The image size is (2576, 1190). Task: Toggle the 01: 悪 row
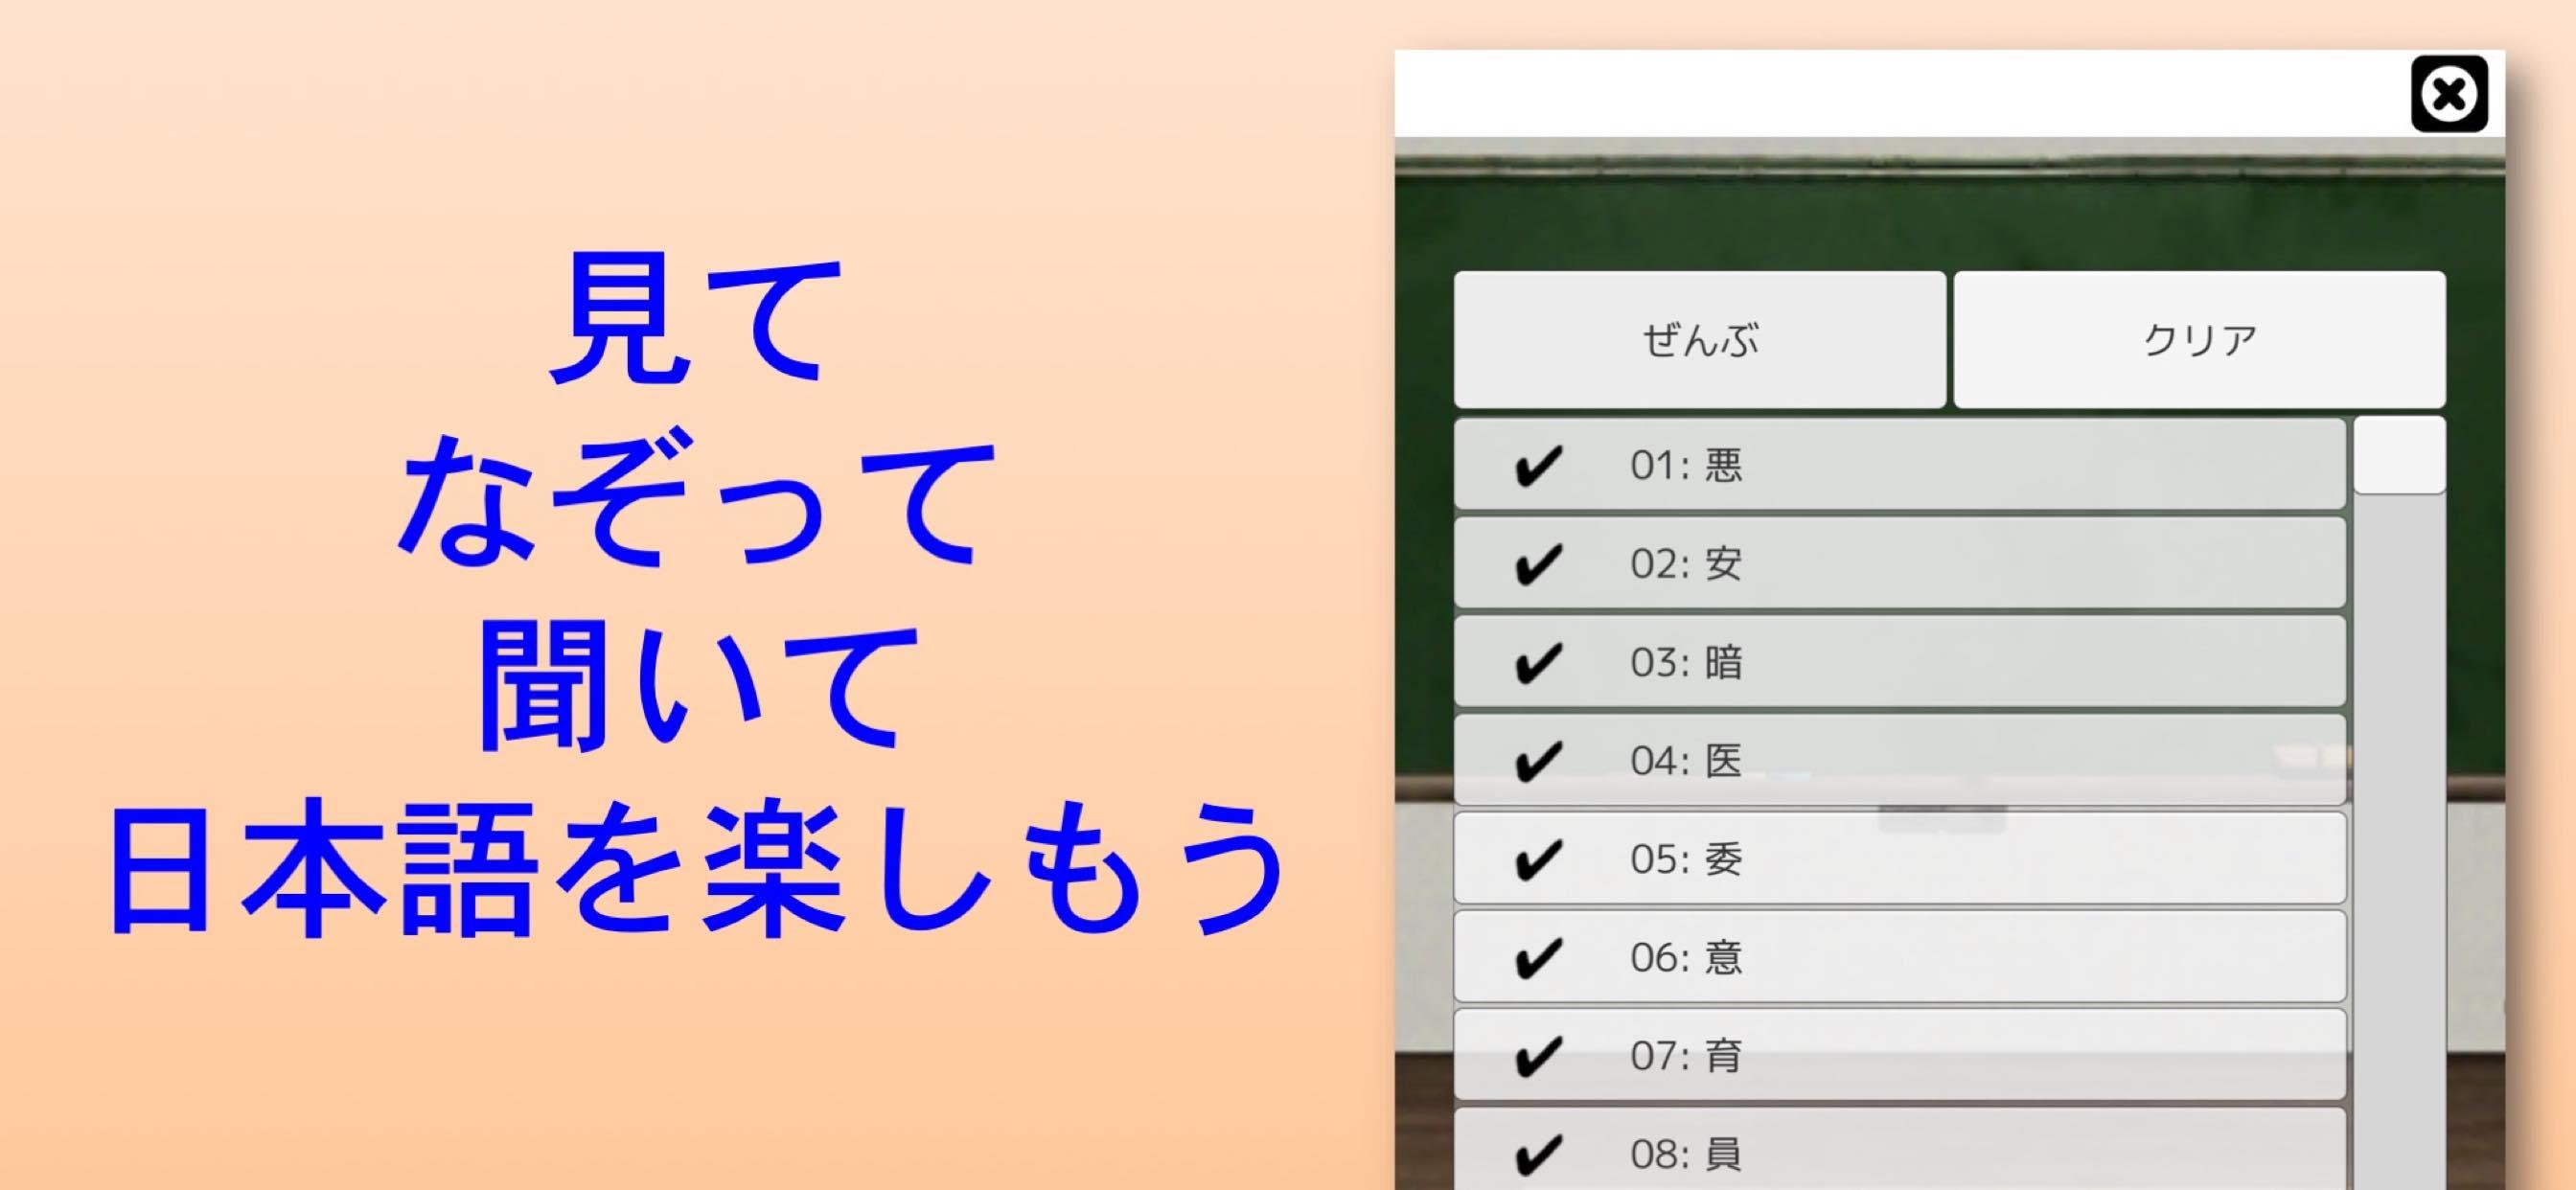click(1899, 465)
